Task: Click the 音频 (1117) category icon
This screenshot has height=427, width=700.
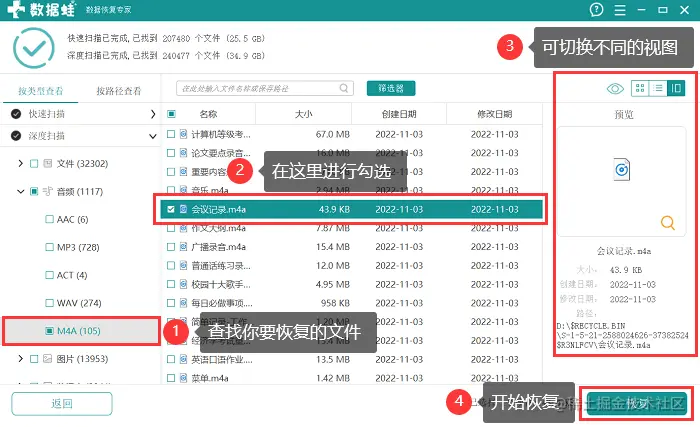Action: point(48,192)
